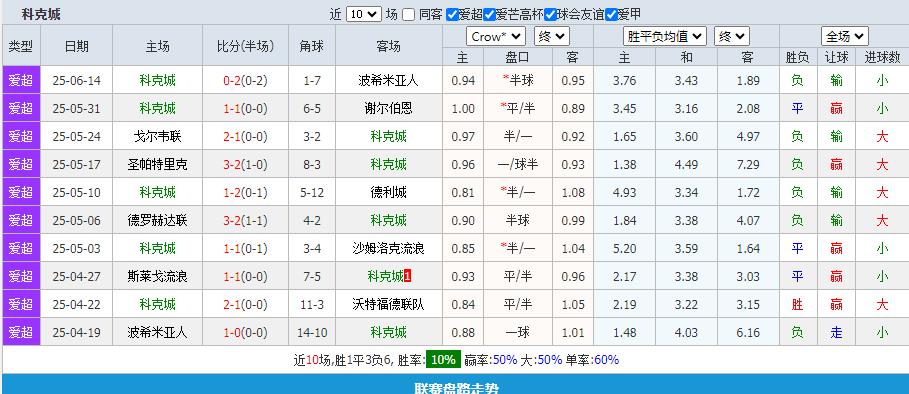This screenshot has width=909, height=394.
Task: Open the 胜平负均值 dropdown
Action: (665, 37)
